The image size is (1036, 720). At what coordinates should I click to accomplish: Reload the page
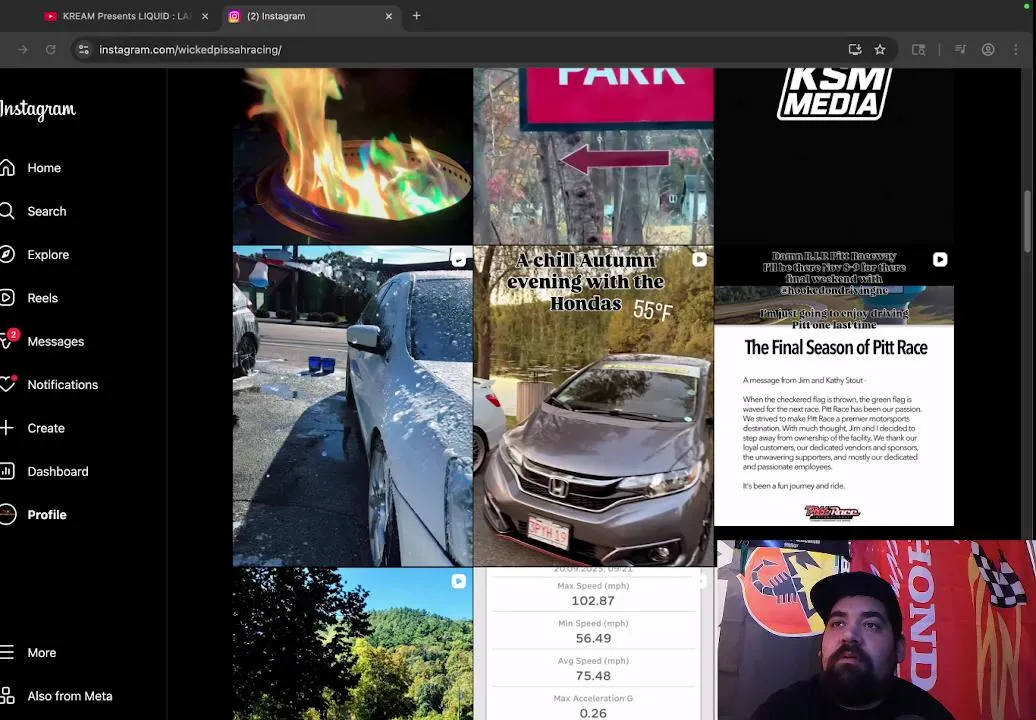(x=50, y=50)
